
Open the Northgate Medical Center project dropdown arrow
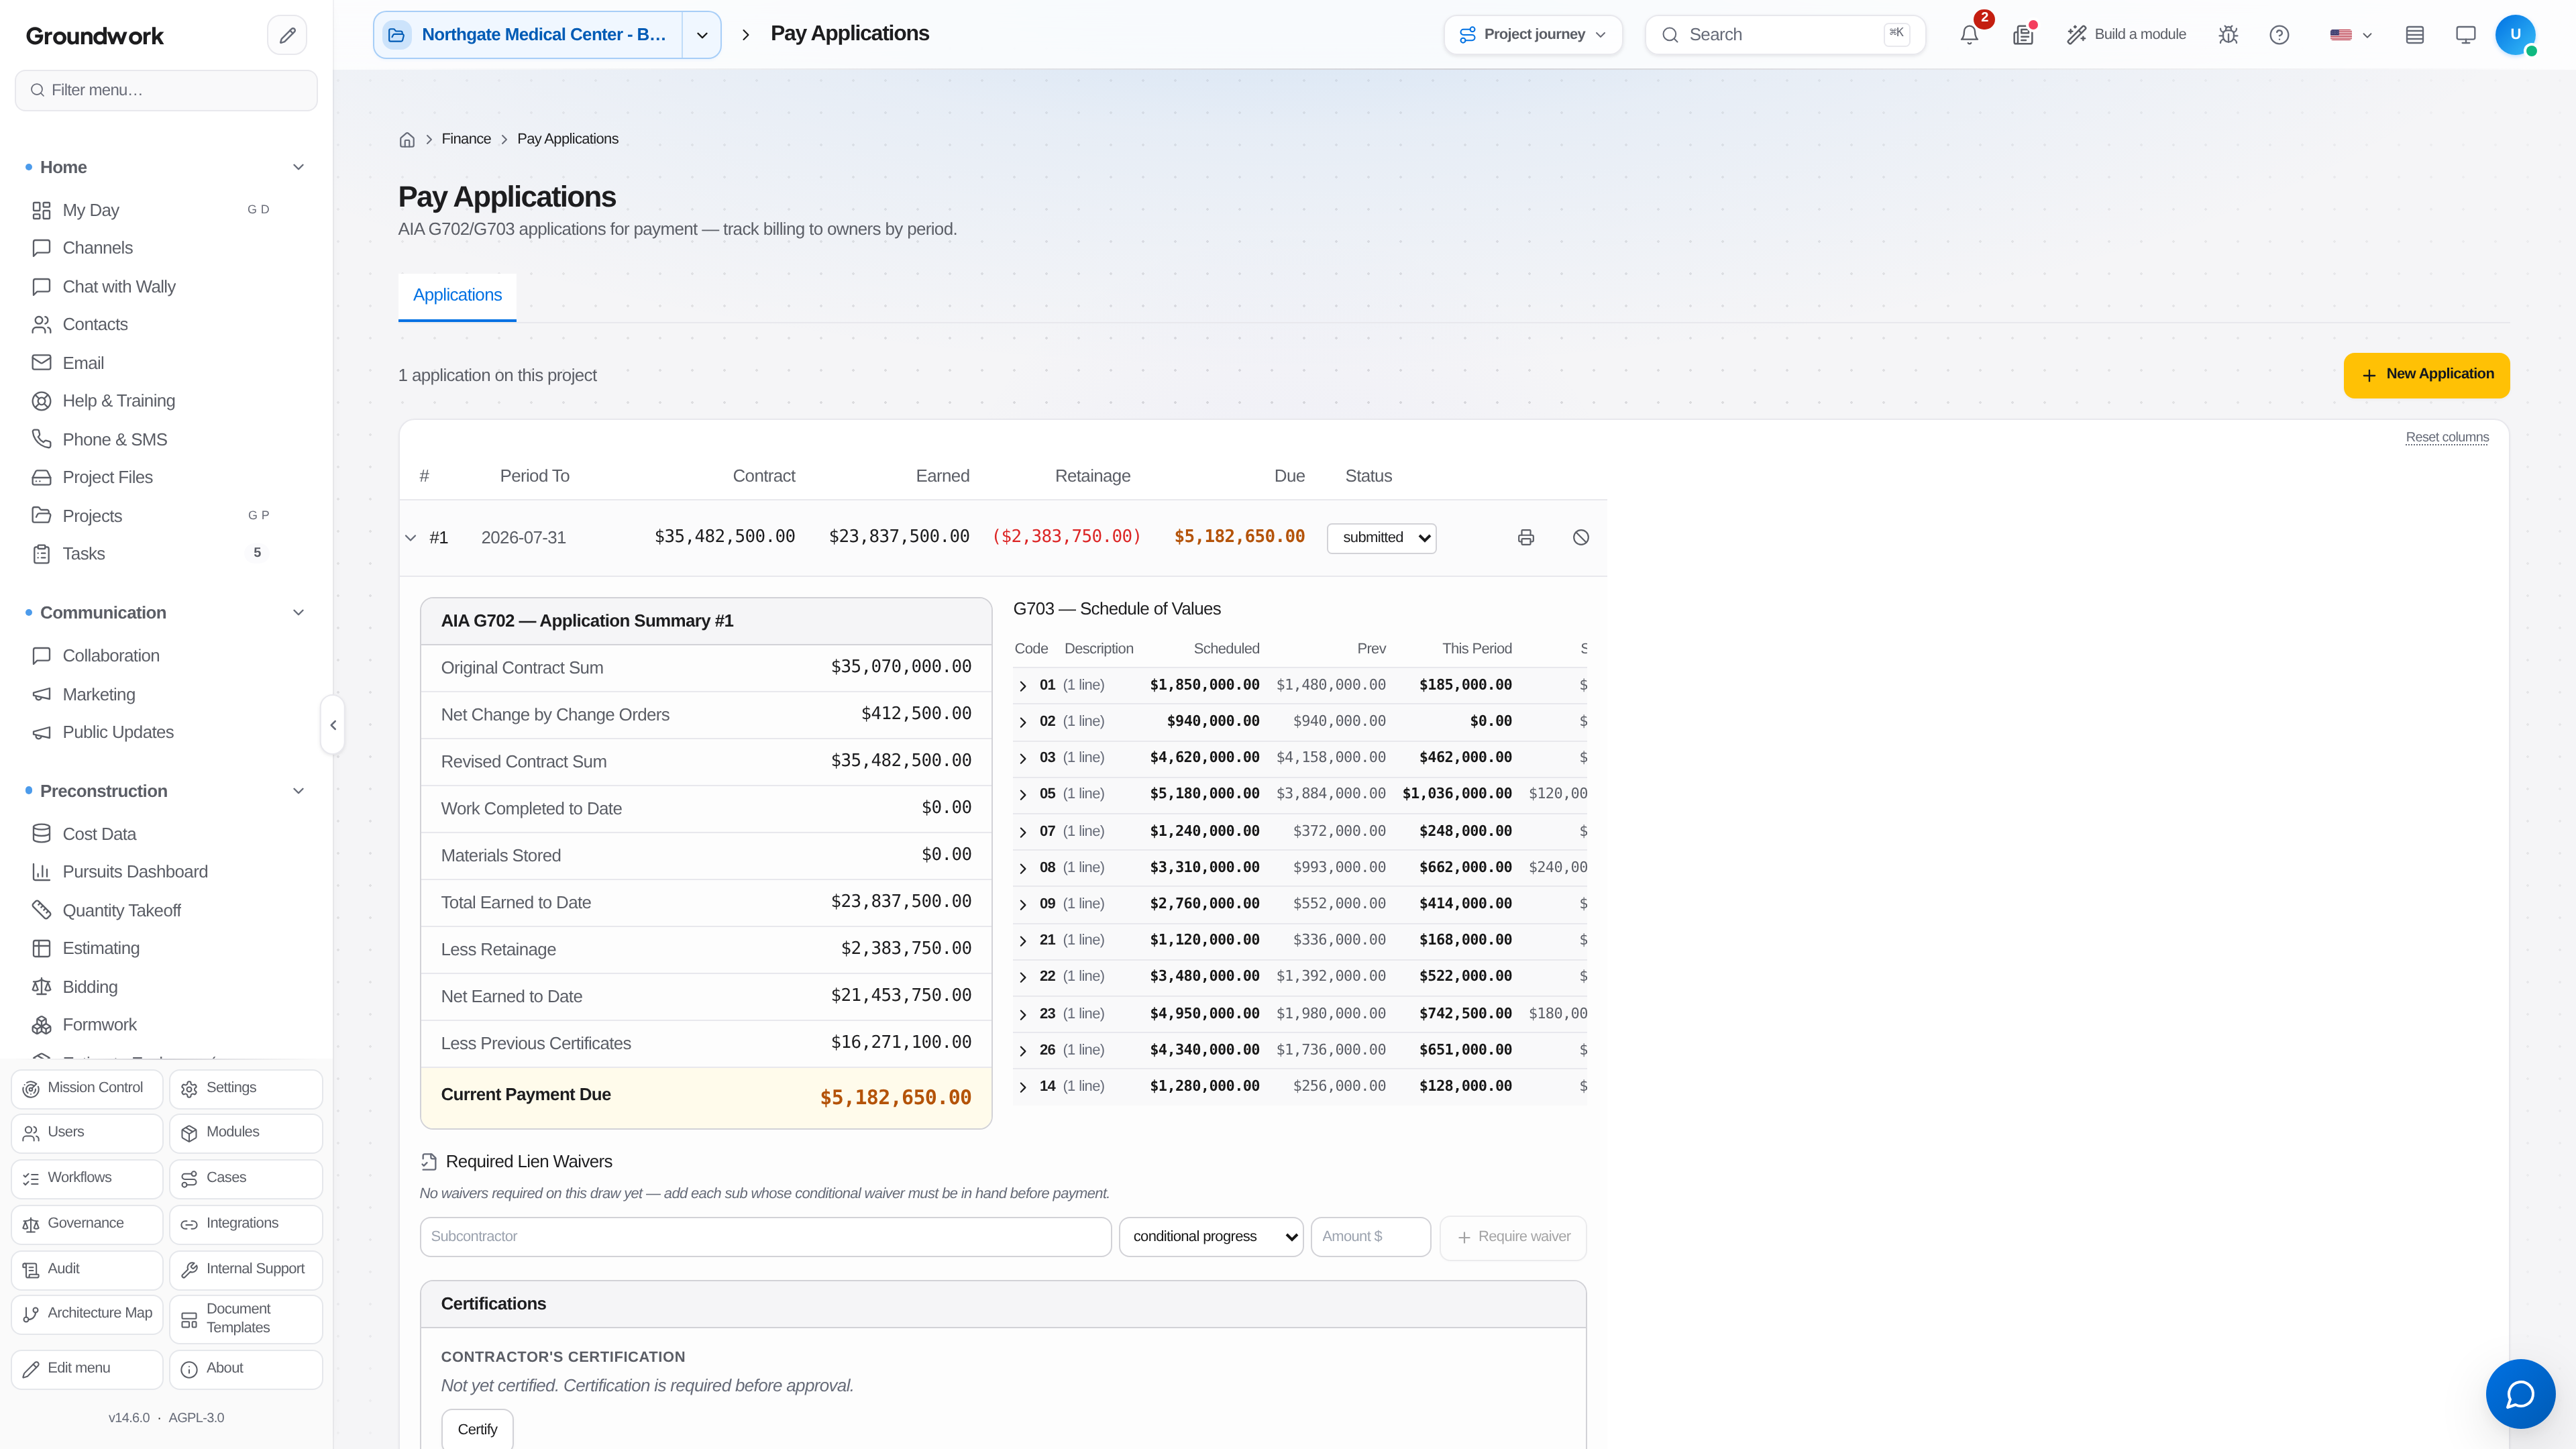tap(702, 35)
